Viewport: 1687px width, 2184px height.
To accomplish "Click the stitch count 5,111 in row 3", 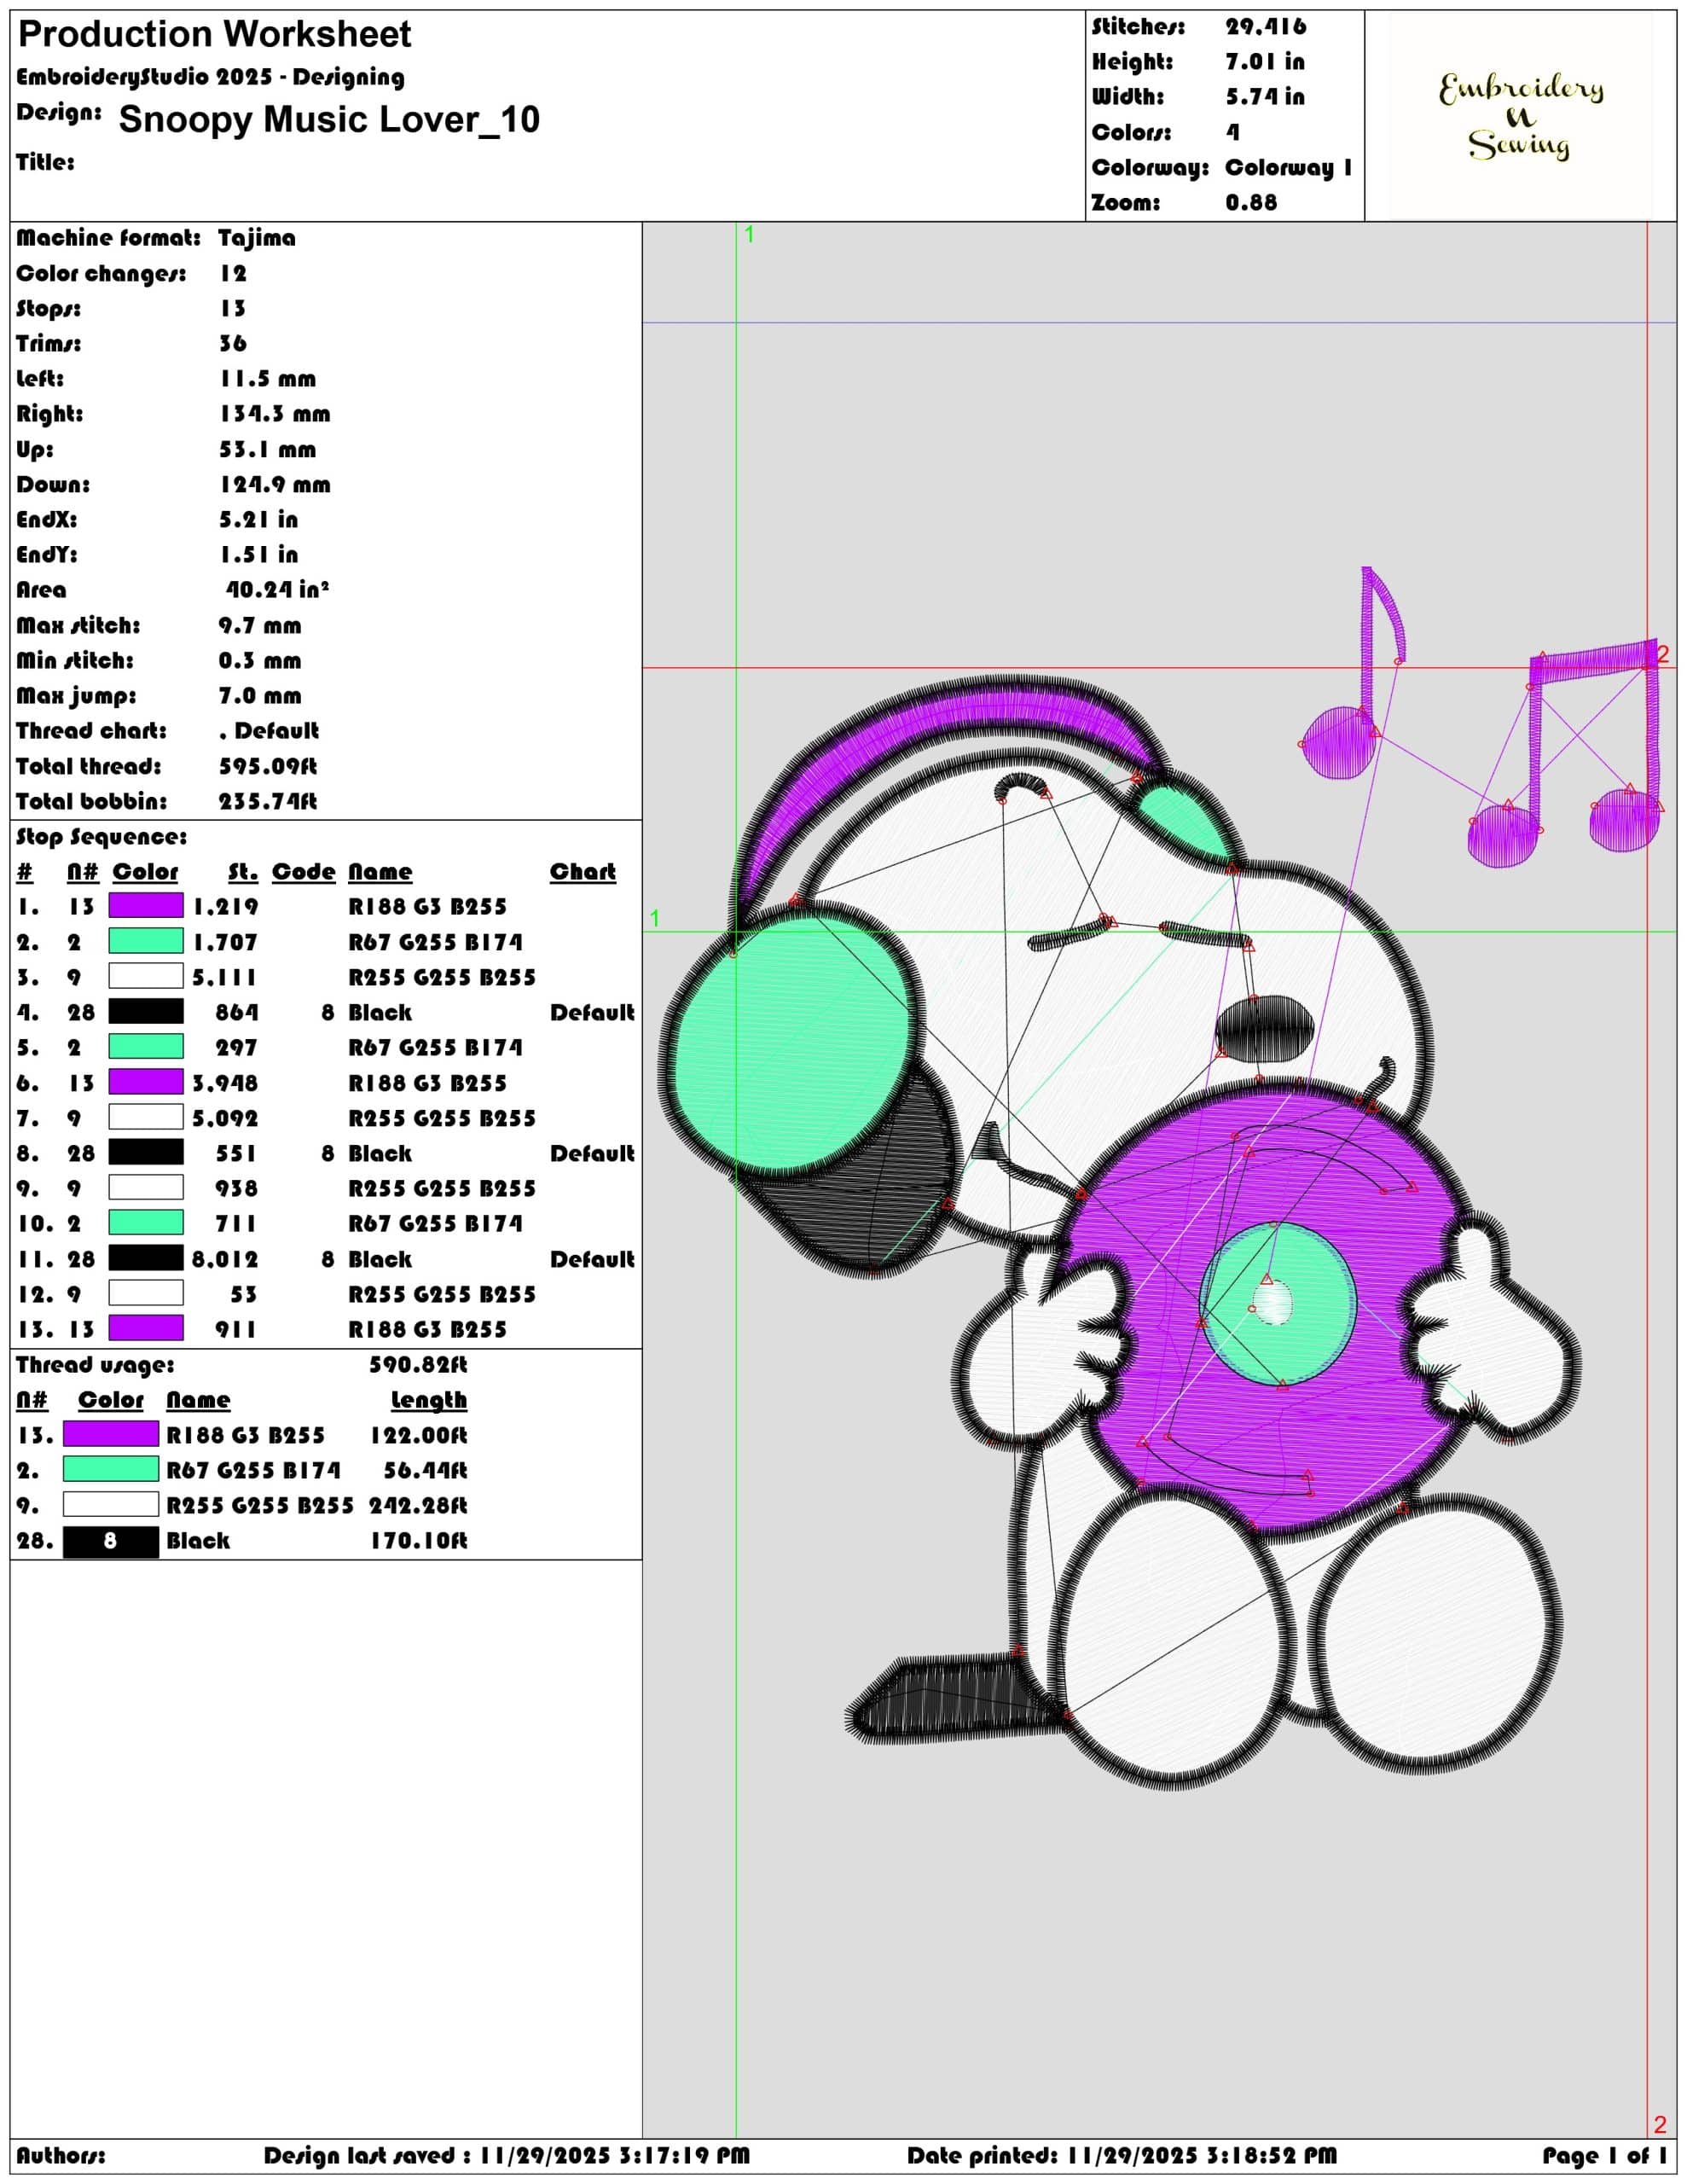I will click(225, 977).
